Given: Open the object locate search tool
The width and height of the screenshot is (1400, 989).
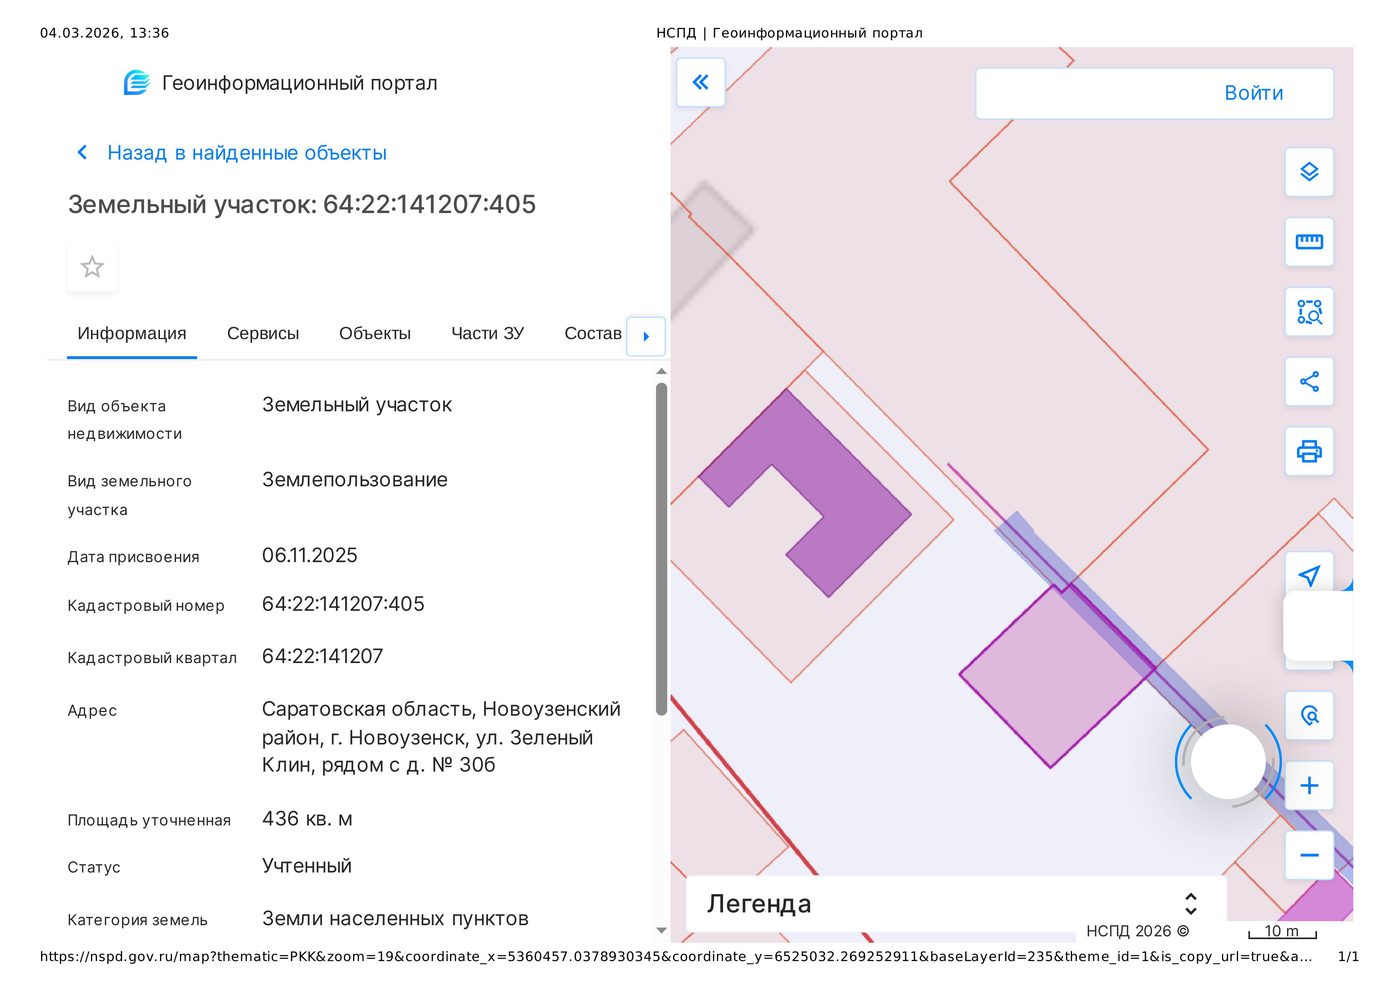Looking at the screenshot, I should pos(1309,715).
